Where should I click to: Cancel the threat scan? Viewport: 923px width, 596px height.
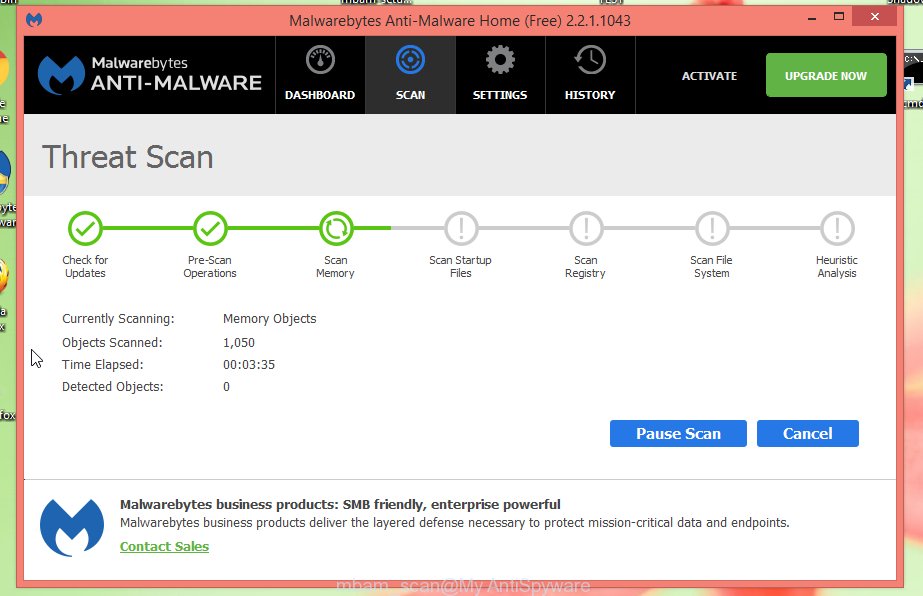808,433
